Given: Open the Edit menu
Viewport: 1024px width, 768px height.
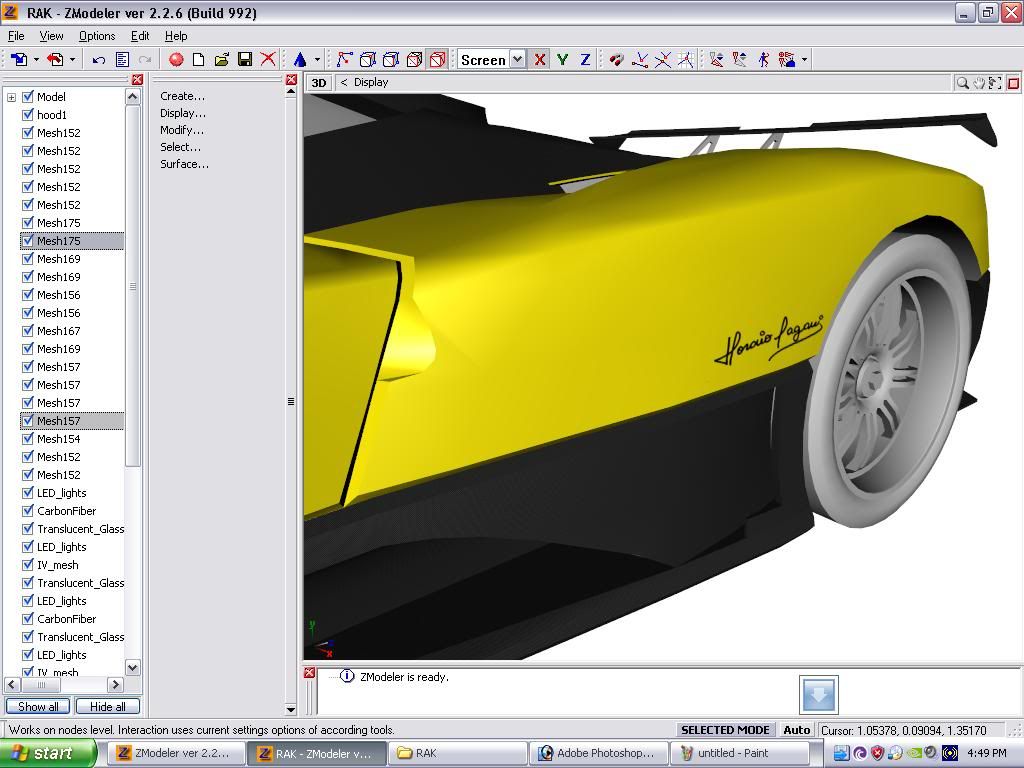Looking at the screenshot, I should [140, 36].
